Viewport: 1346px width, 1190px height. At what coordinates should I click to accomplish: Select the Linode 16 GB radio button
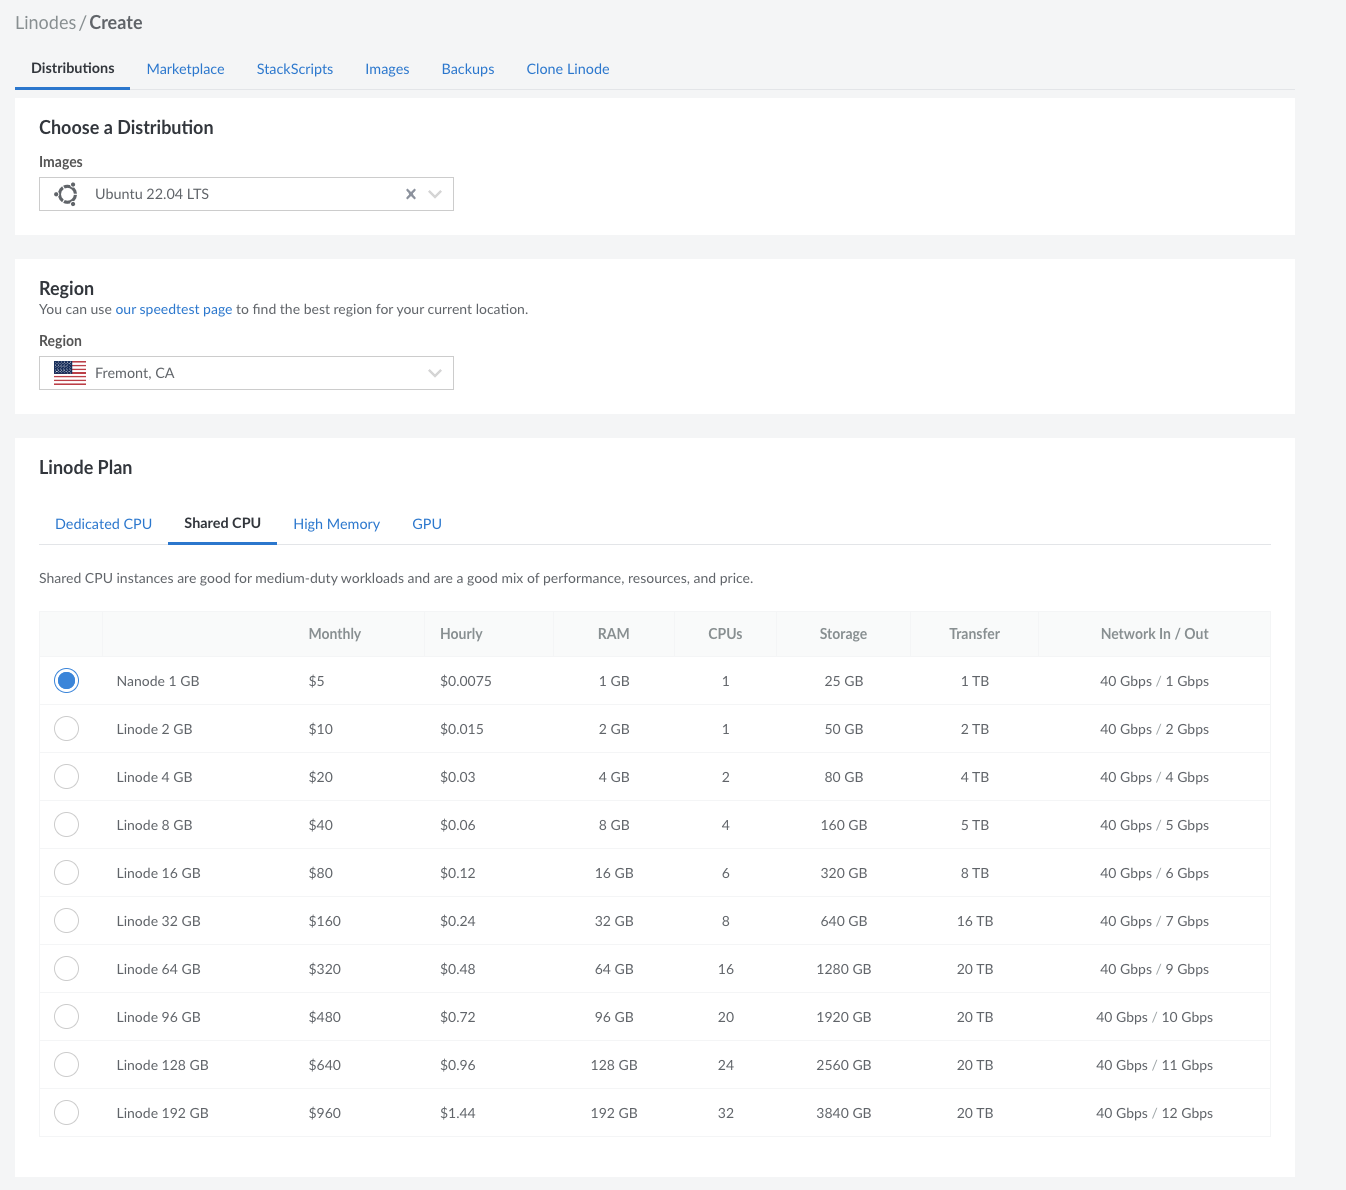tap(67, 873)
